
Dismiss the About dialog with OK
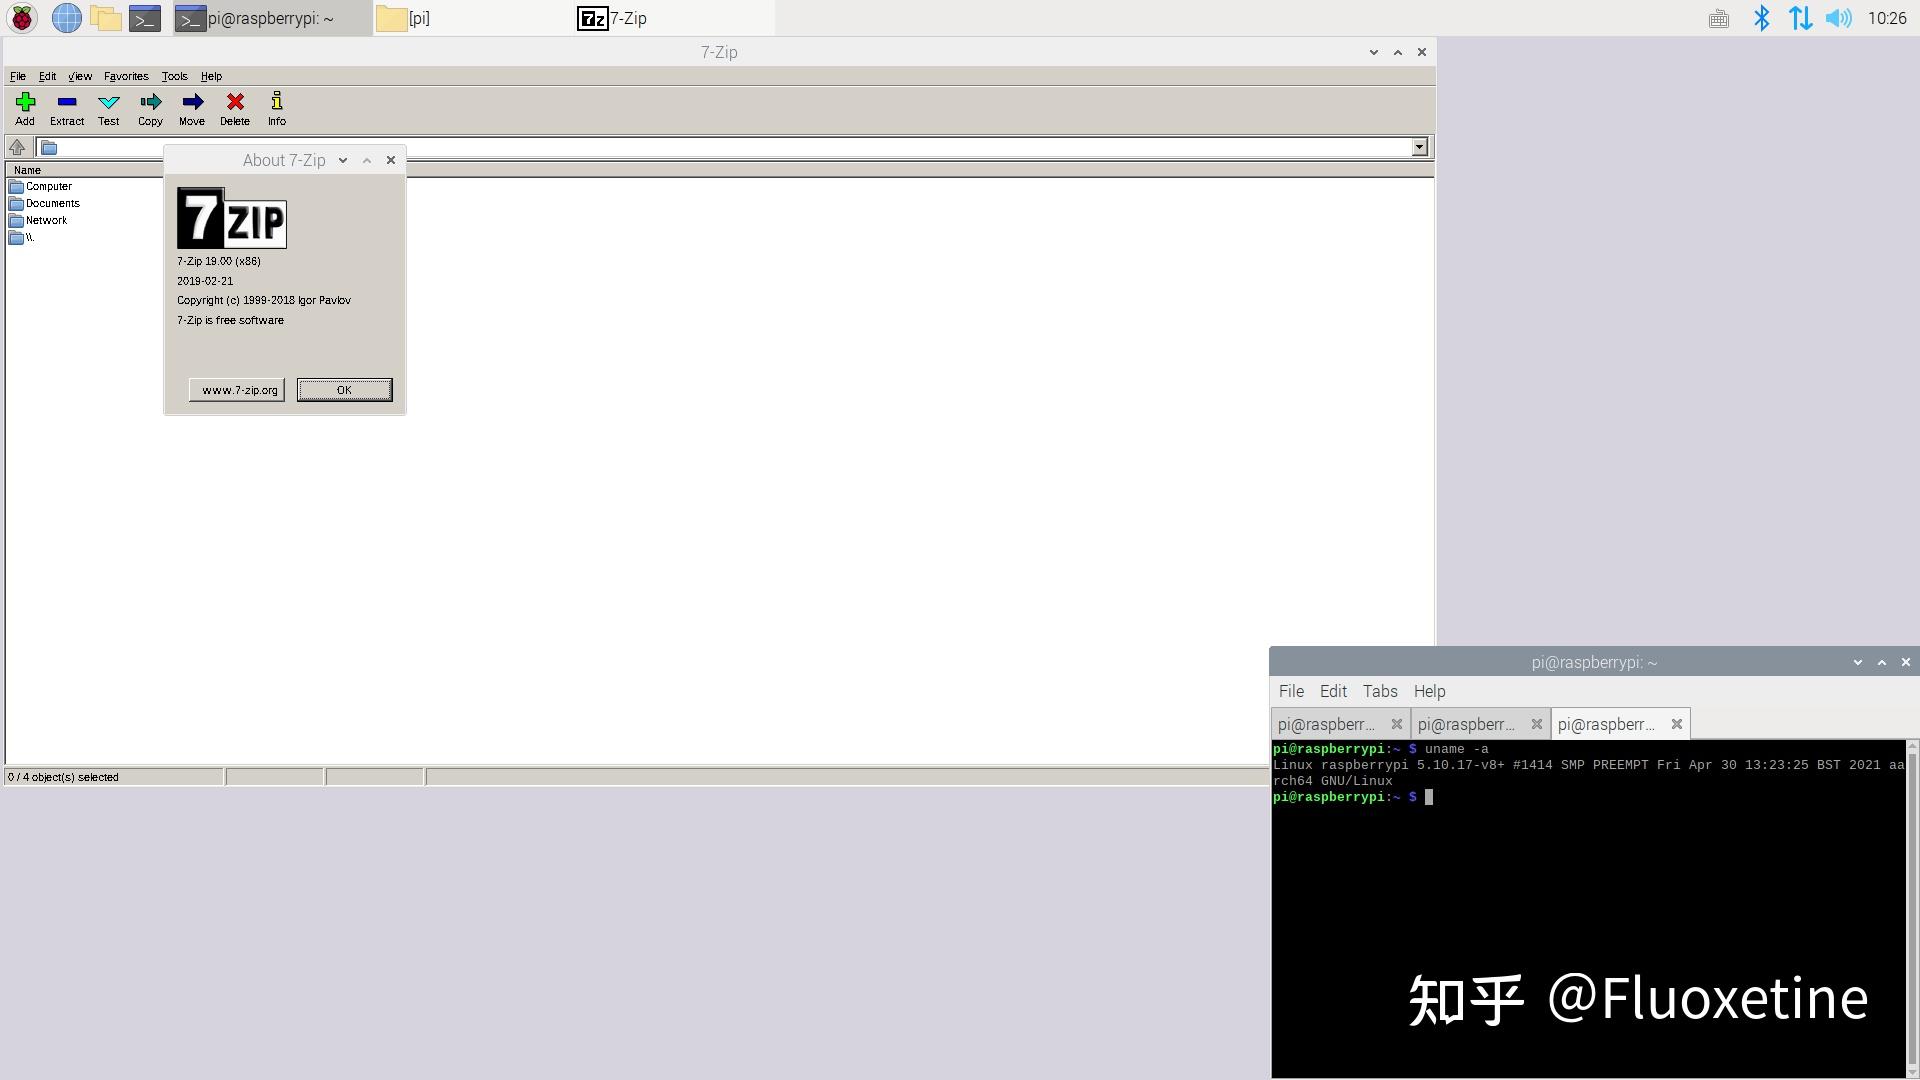coord(344,390)
